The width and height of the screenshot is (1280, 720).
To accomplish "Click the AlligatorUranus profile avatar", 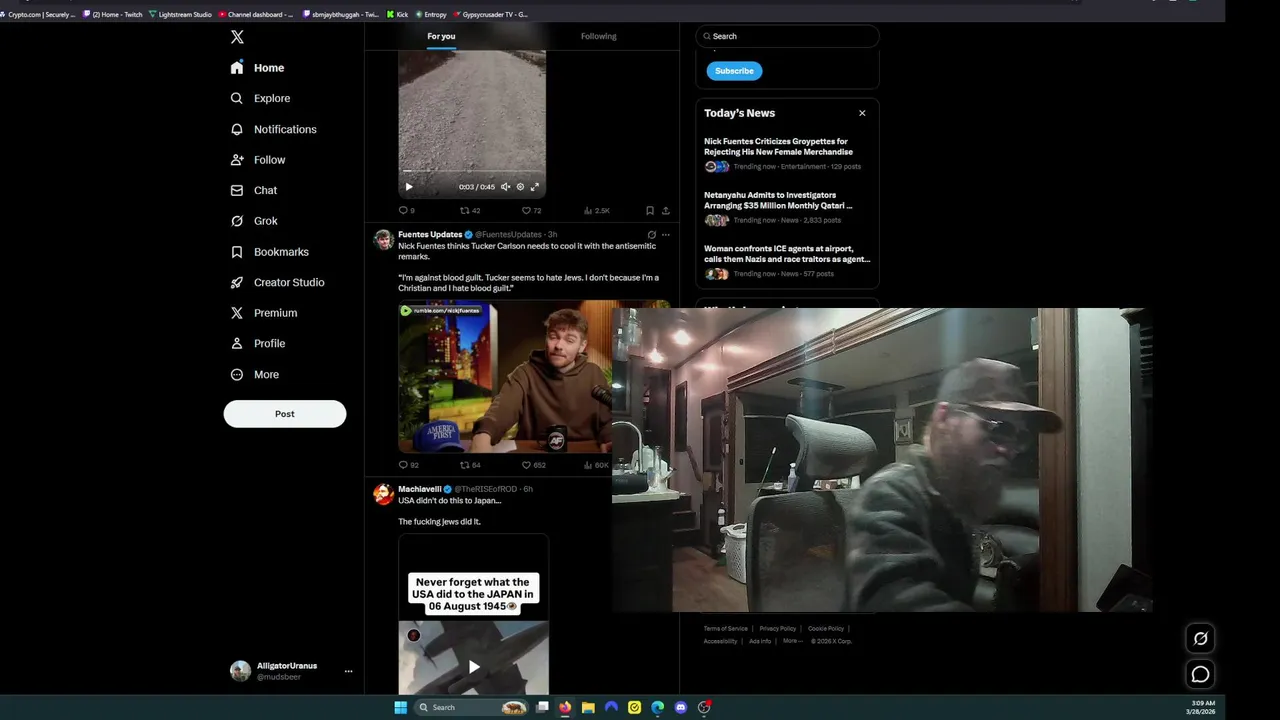I will [x=240, y=671].
